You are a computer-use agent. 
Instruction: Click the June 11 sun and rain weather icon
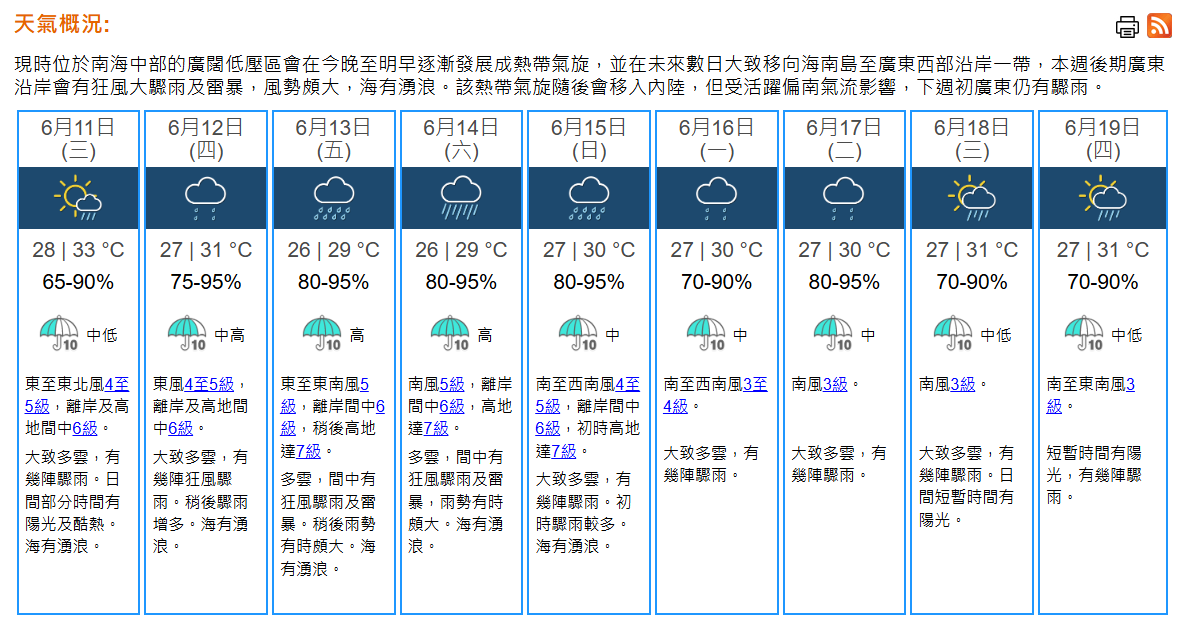(x=78, y=197)
